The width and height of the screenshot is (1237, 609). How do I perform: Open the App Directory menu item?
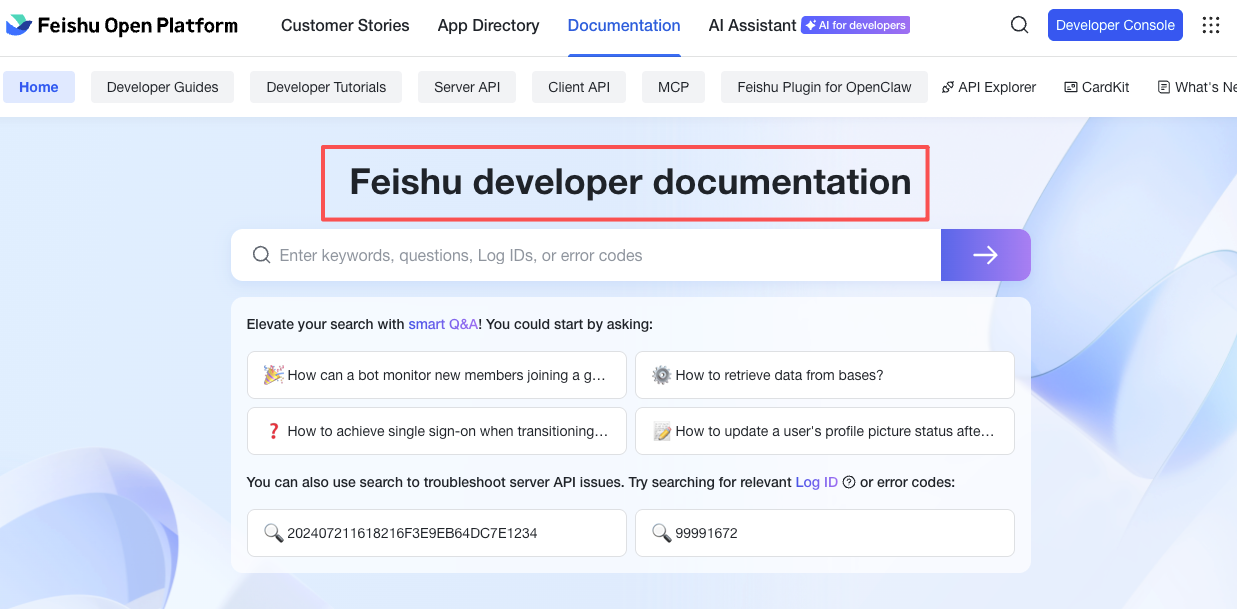coord(488,25)
